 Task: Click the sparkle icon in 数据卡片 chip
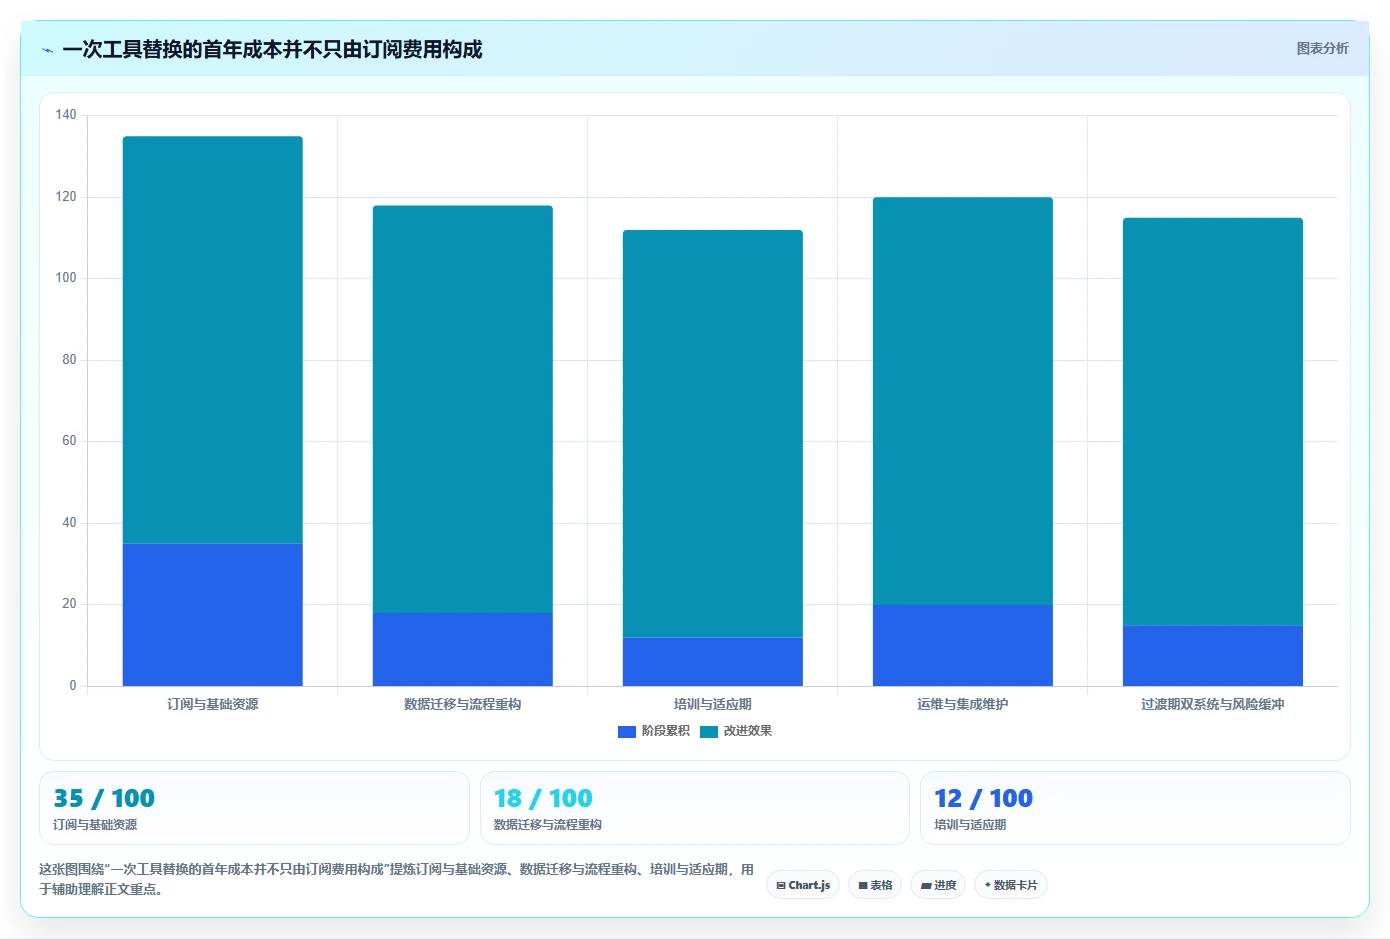(x=987, y=885)
